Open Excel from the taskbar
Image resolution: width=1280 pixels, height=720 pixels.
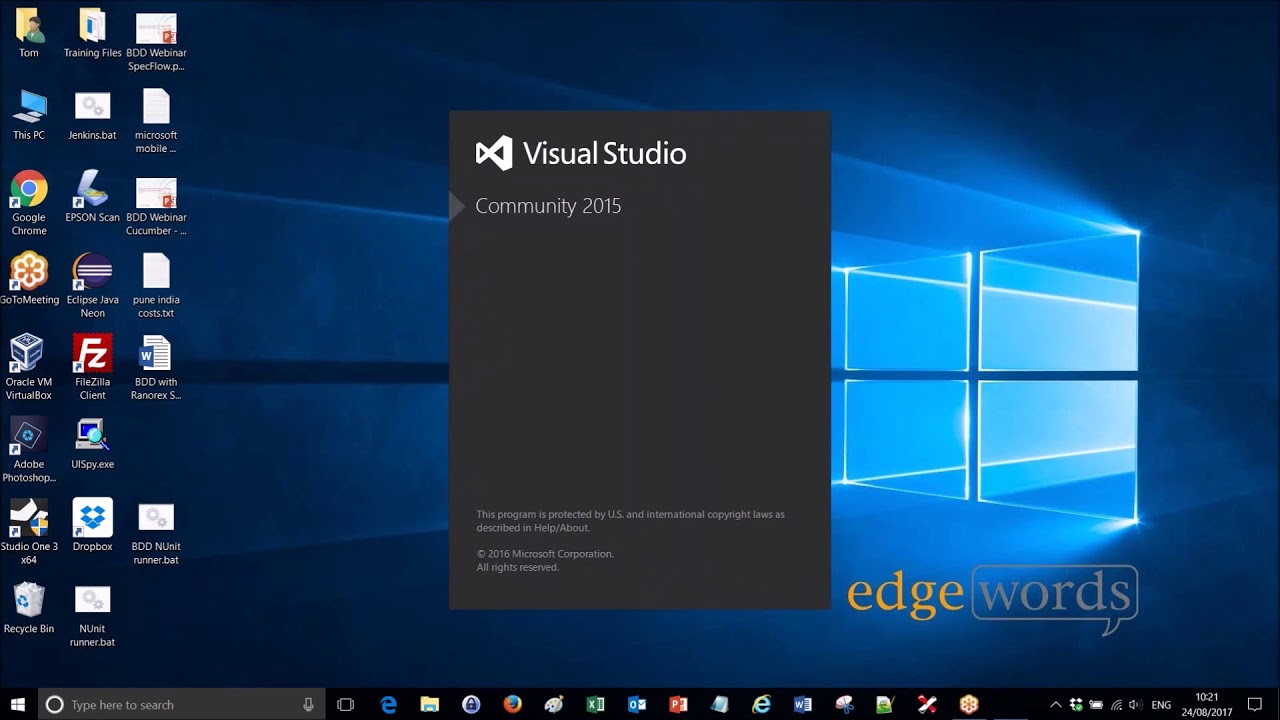(596, 704)
